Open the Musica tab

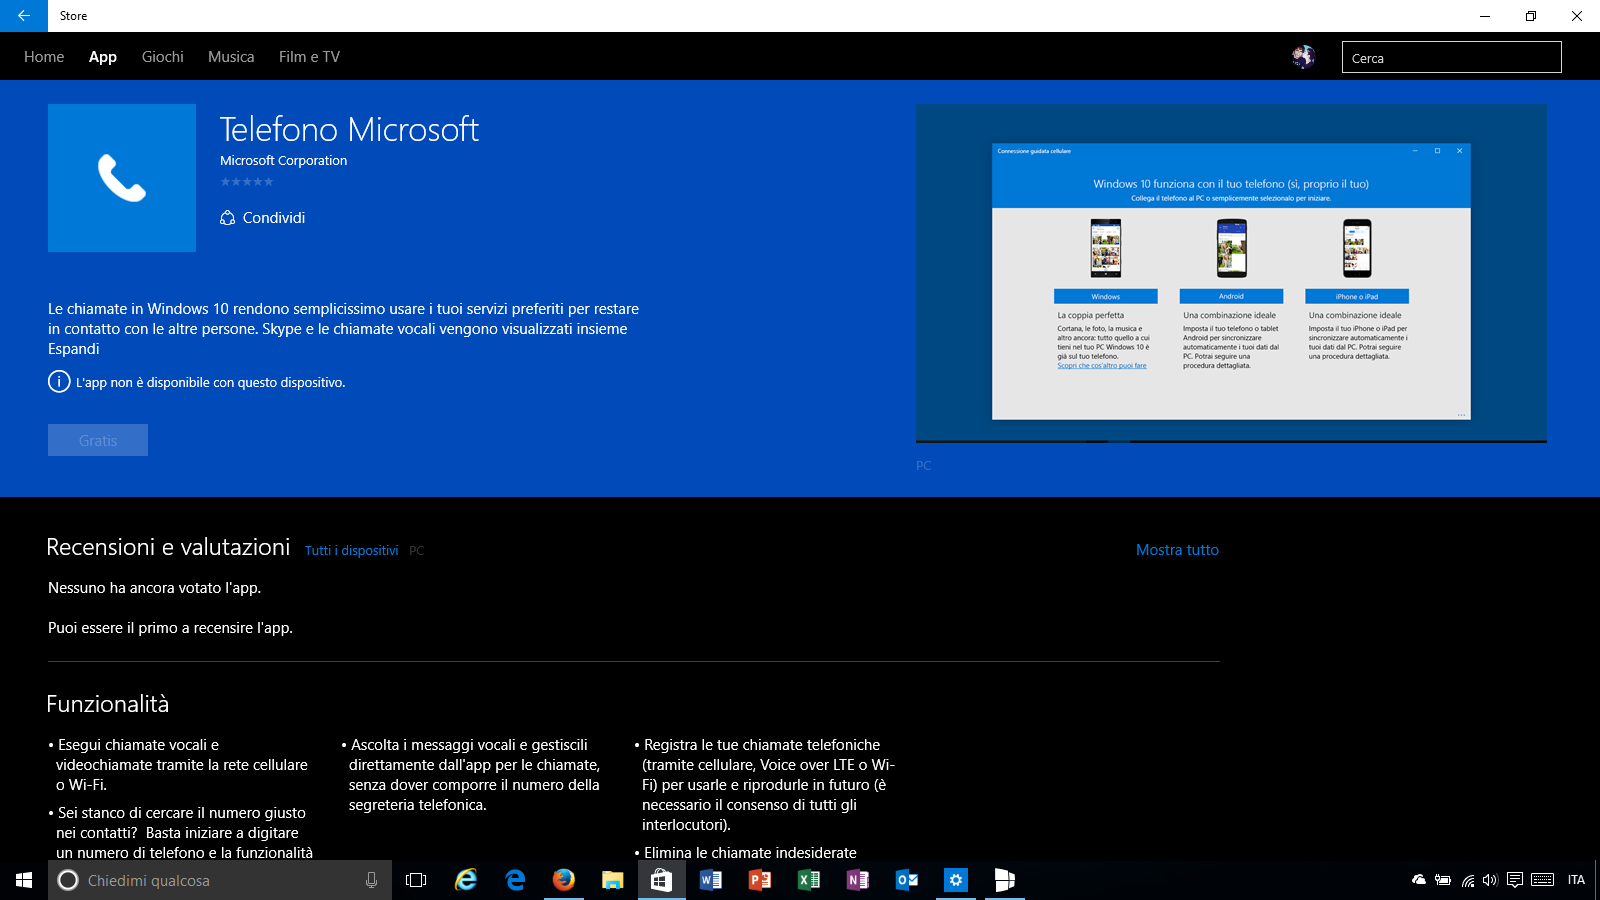(231, 57)
